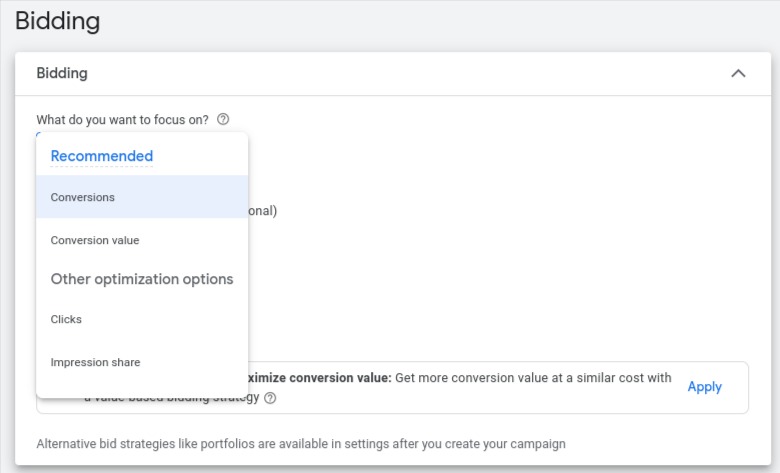This screenshot has height=473, width=780.
Task: Select Conversions from the dropdown
Action: (142, 197)
